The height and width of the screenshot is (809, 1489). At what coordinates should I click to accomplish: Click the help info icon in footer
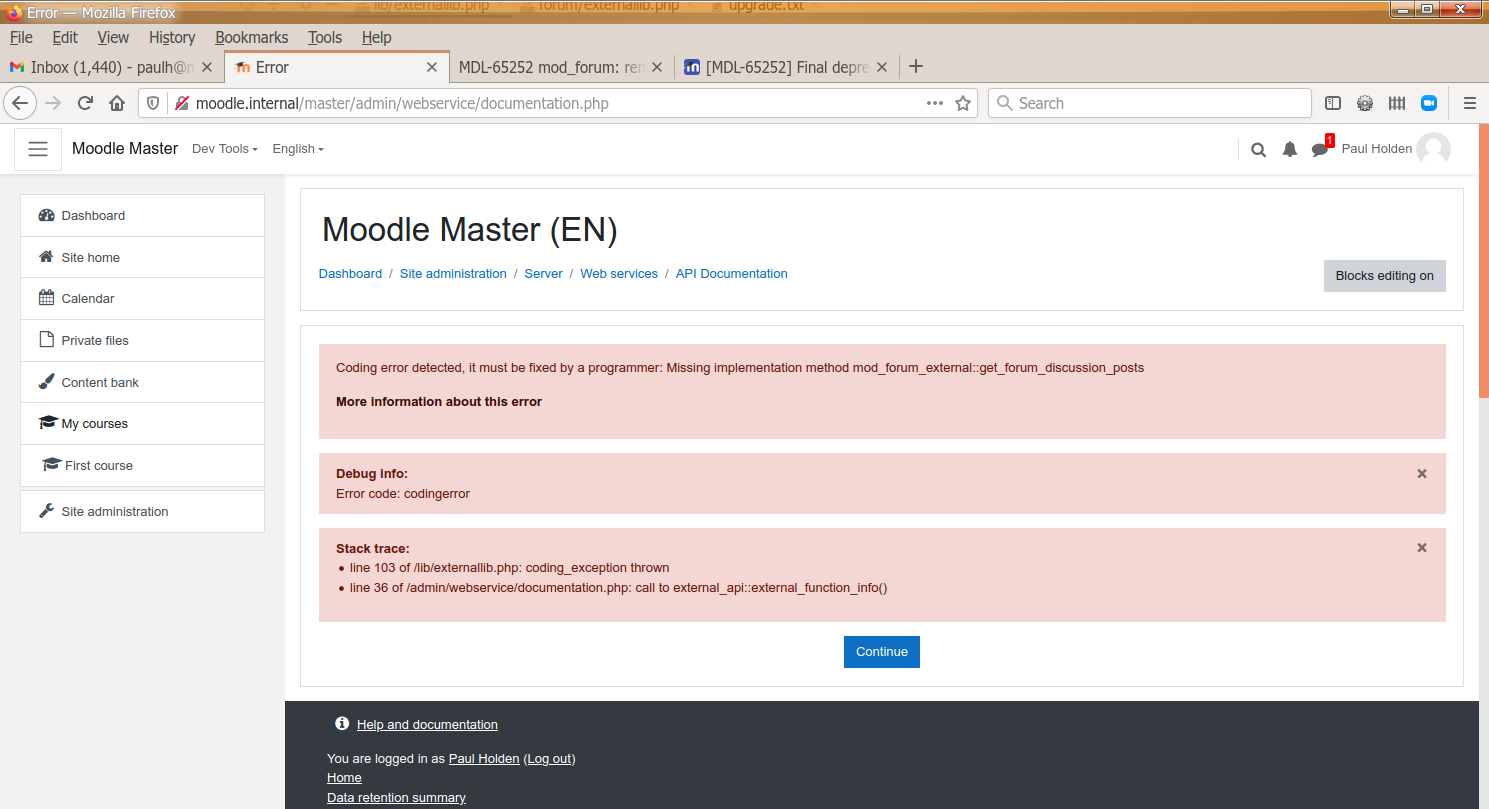point(342,723)
